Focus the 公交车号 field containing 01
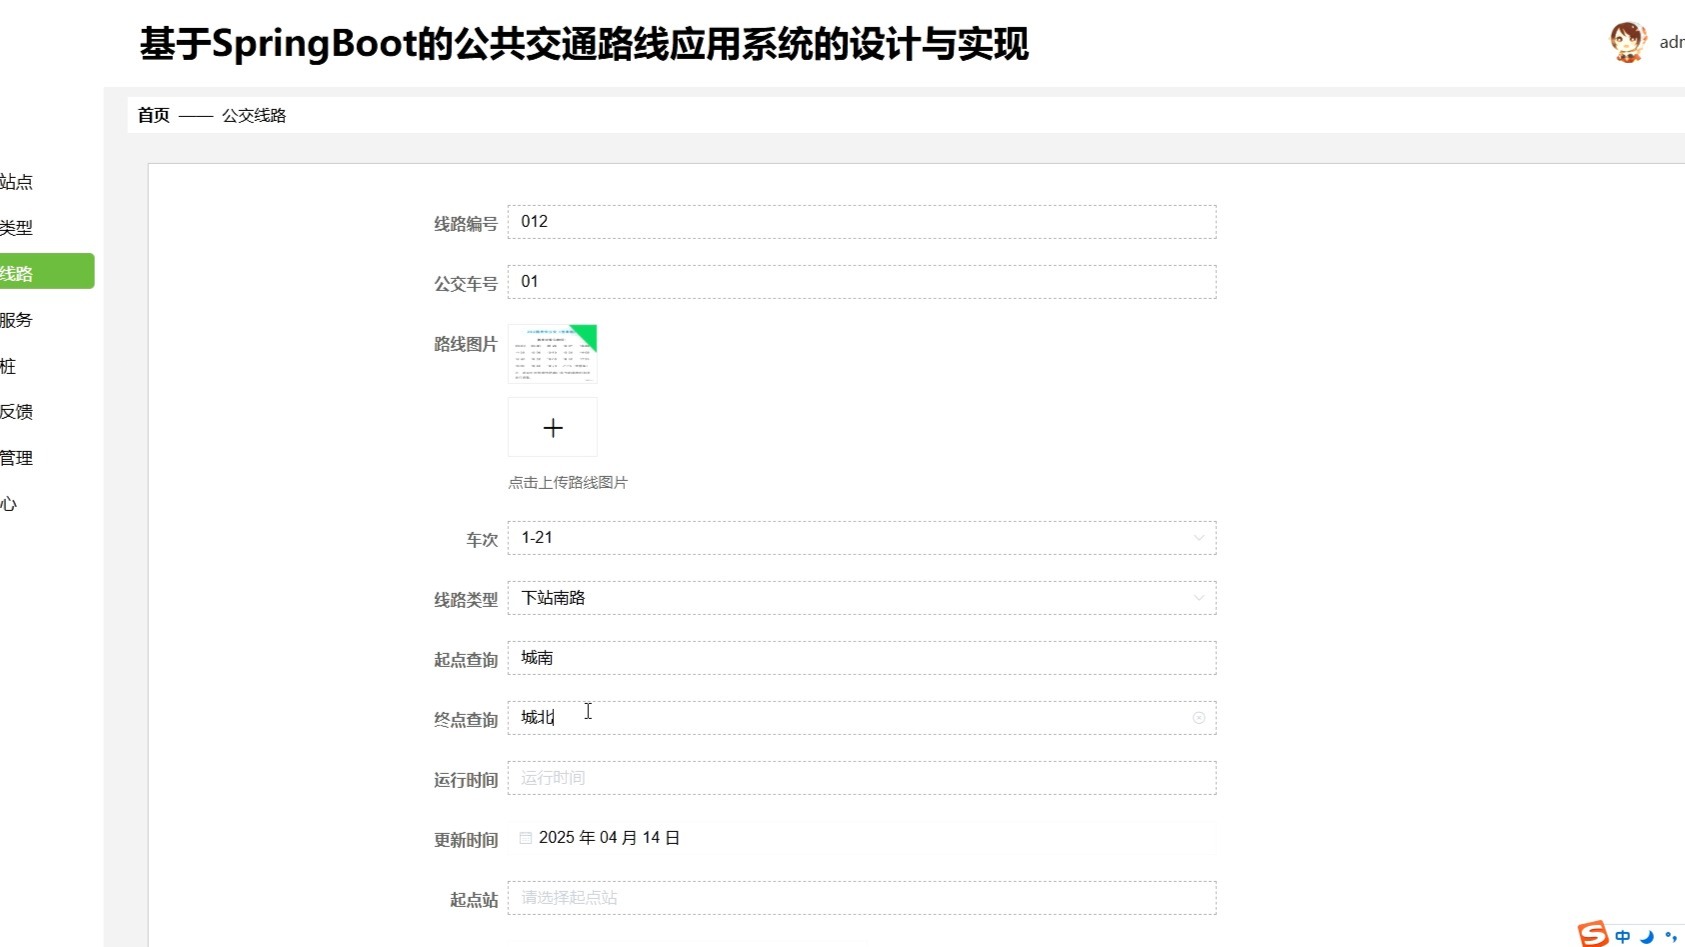This screenshot has height=947, width=1685. pyautogui.click(x=862, y=282)
